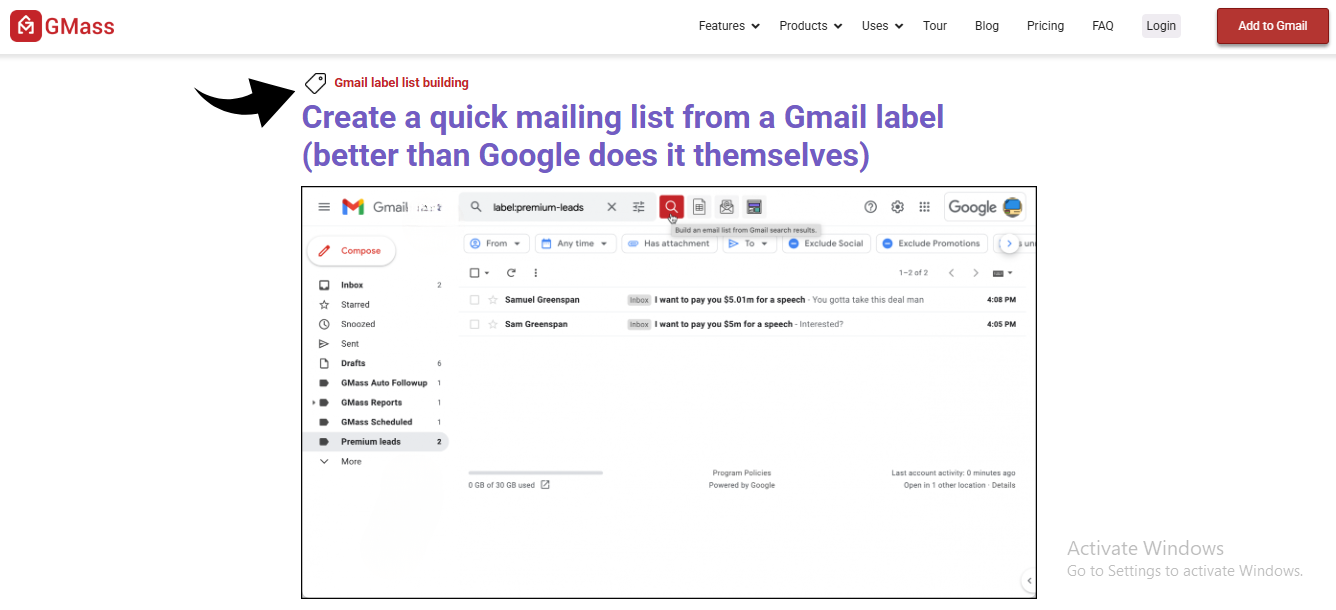Click the Google account avatar
The width and height of the screenshot is (1336, 610).
(1012, 207)
